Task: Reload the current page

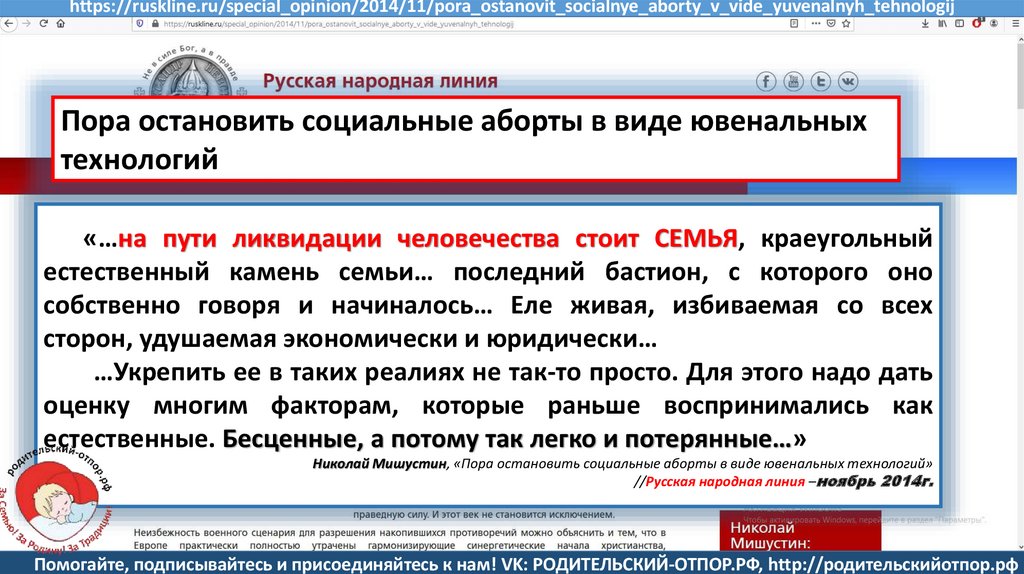Action: [44, 24]
